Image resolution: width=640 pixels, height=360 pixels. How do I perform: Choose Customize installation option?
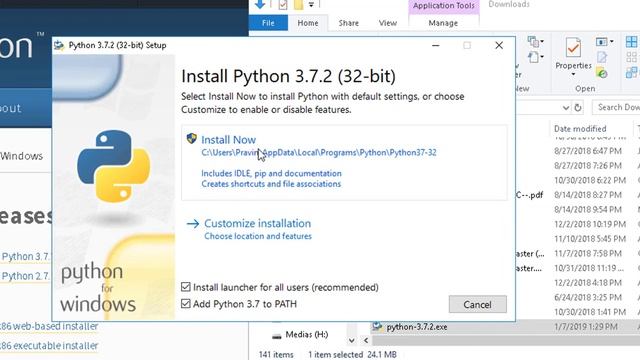coord(258,224)
